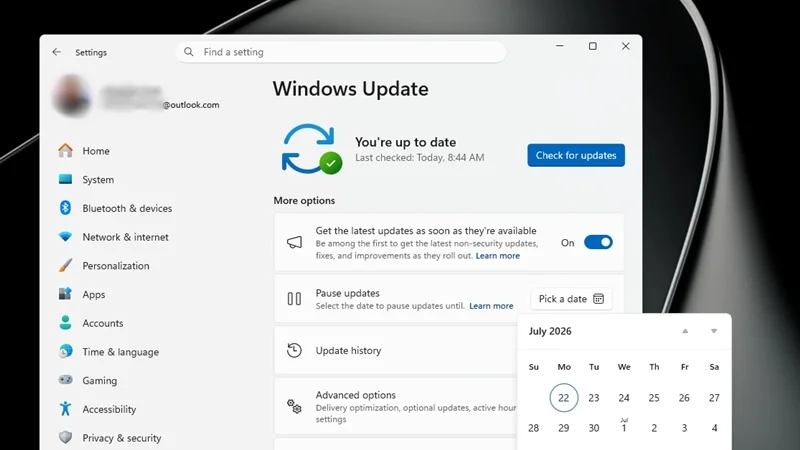Go to previous month in calendar
This screenshot has height=450, width=800.
tap(685, 331)
